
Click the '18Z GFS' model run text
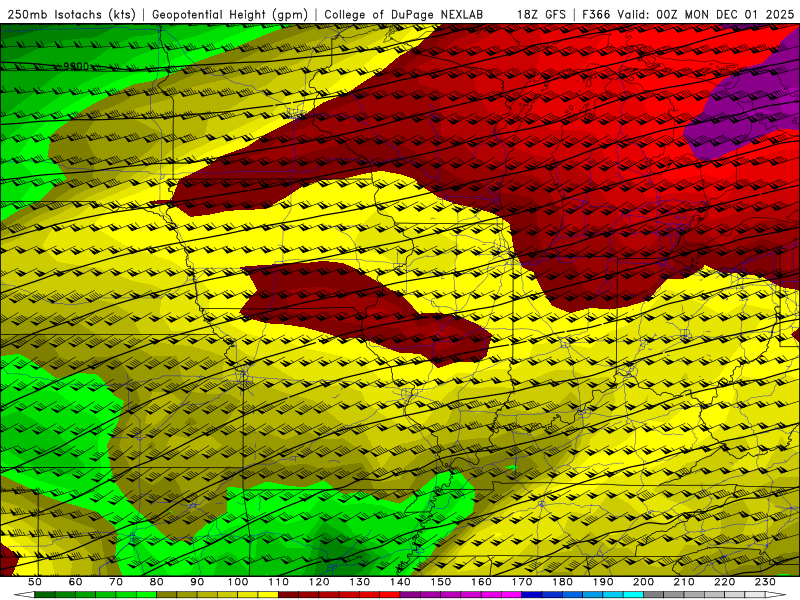541,15
